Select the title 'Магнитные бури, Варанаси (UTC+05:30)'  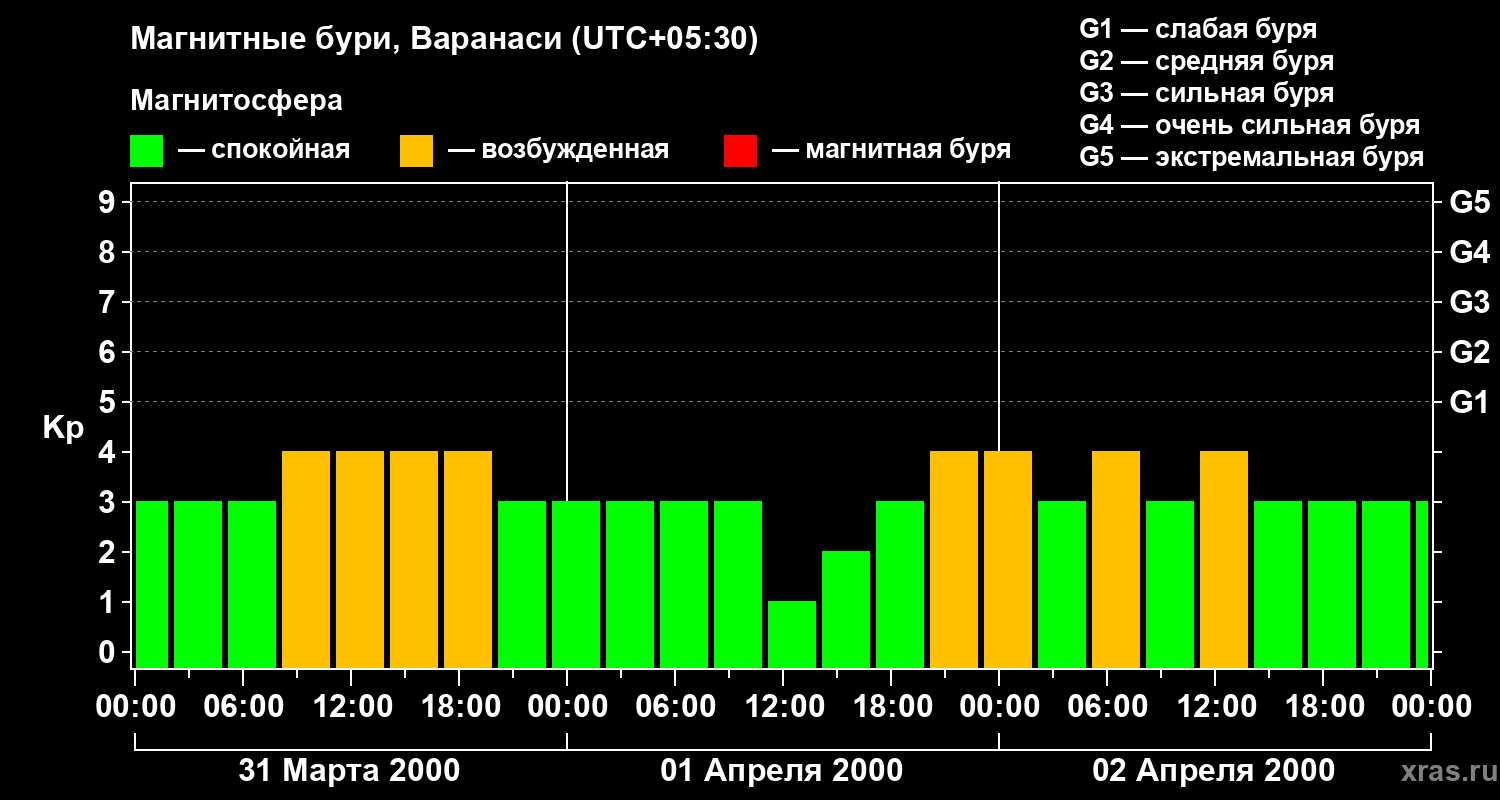pos(444,40)
